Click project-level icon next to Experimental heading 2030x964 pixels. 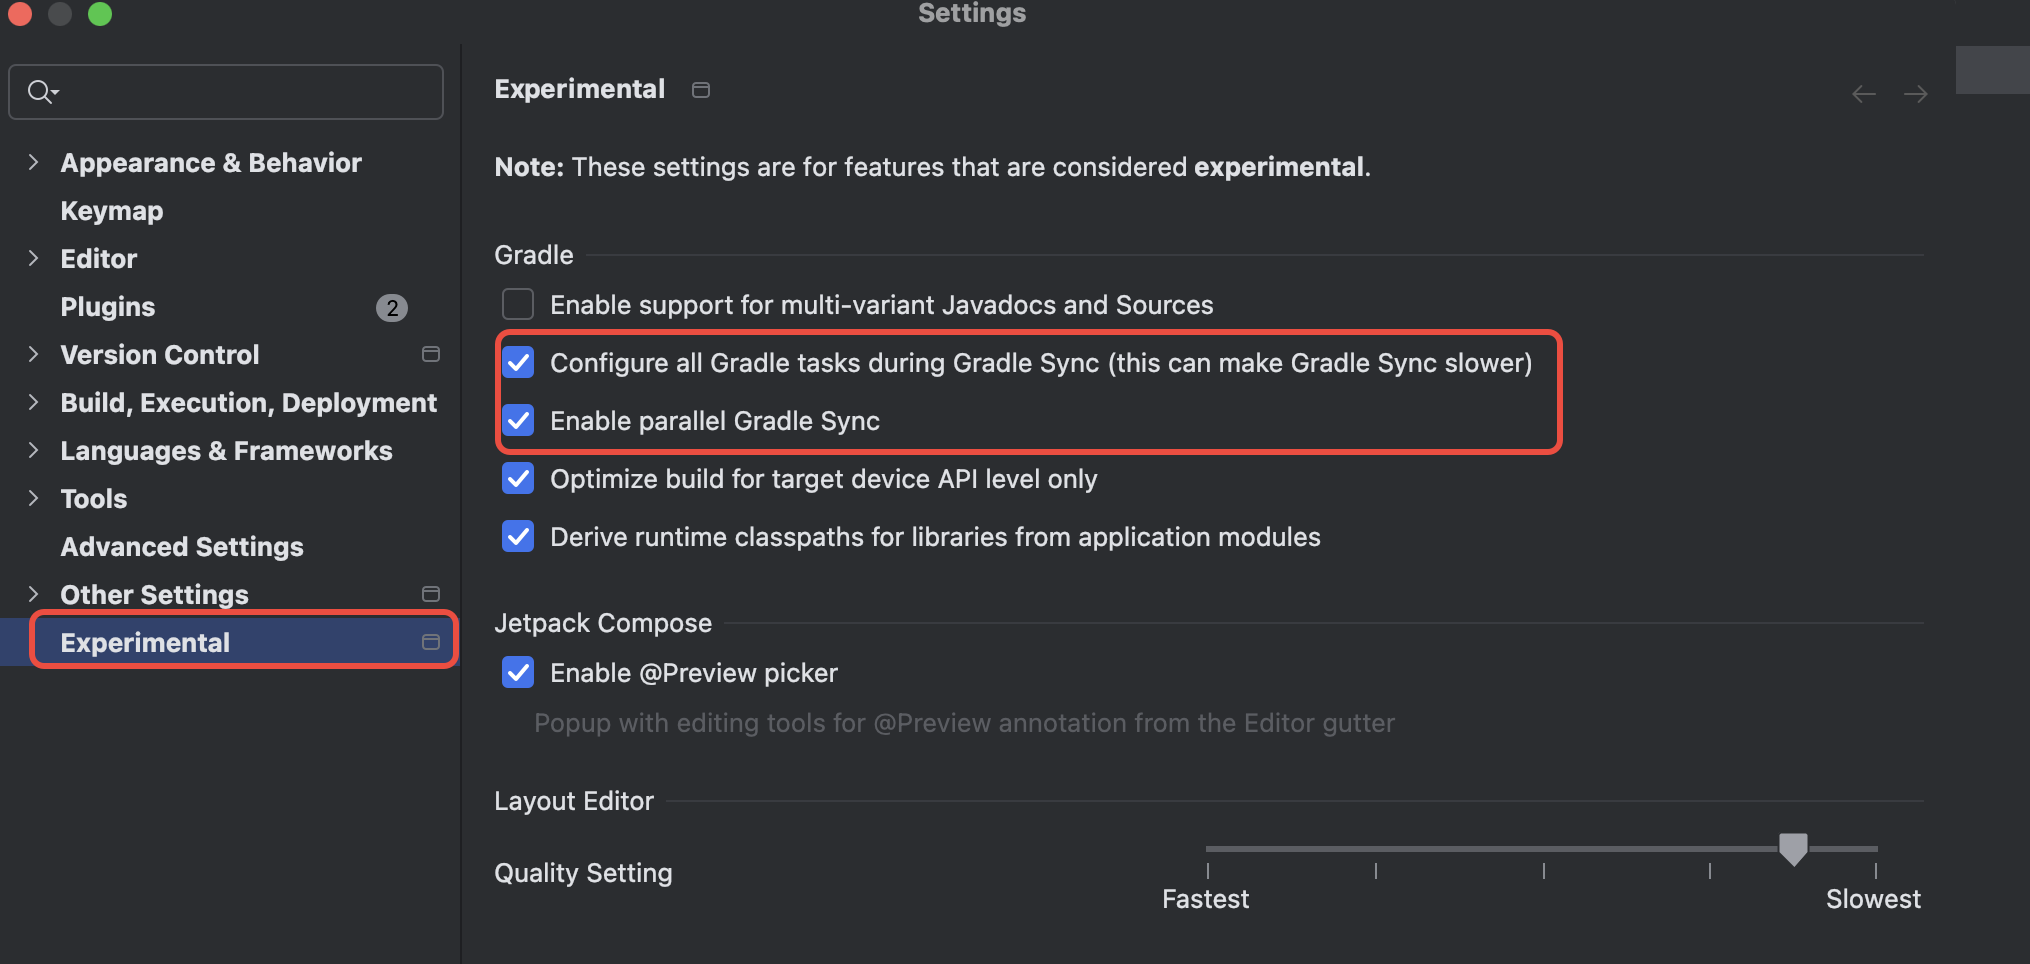point(701,90)
